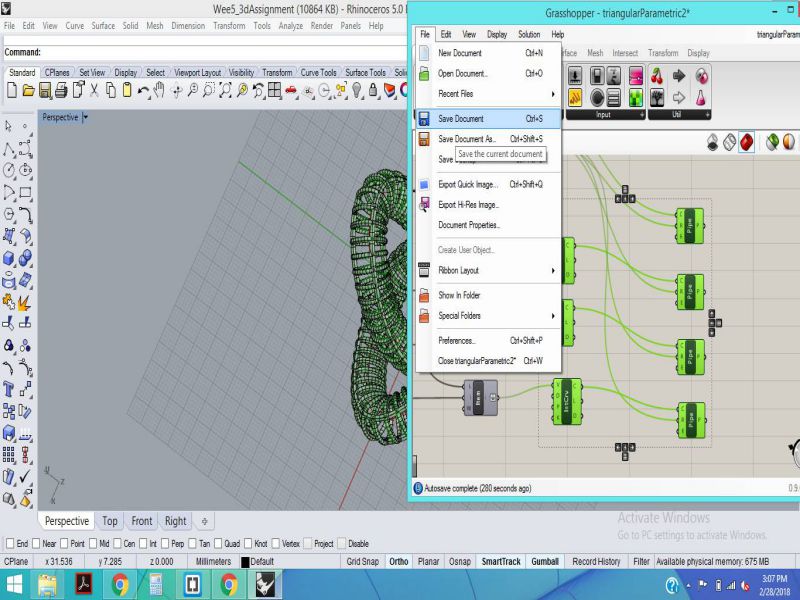Image resolution: width=800 pixels, height=600 pixels.
Task: Click the red shaded preview icon in Grasshopper
Action: point(746,143)
